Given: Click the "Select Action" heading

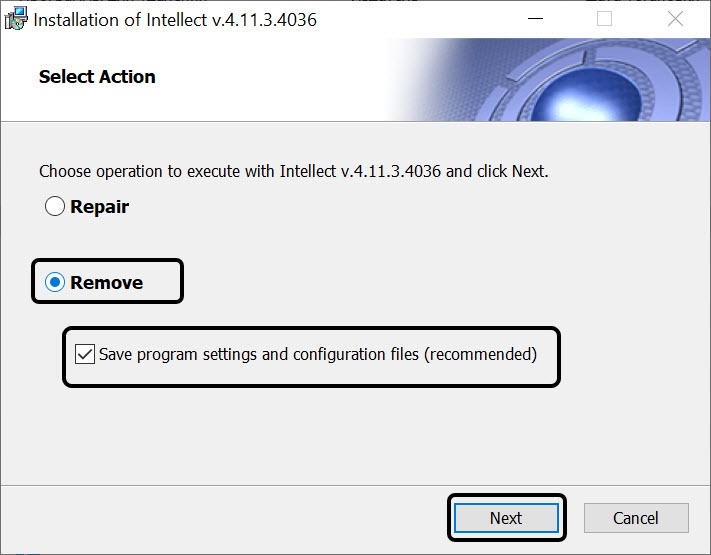Looking at the screenshot, I should coord(97,77).
